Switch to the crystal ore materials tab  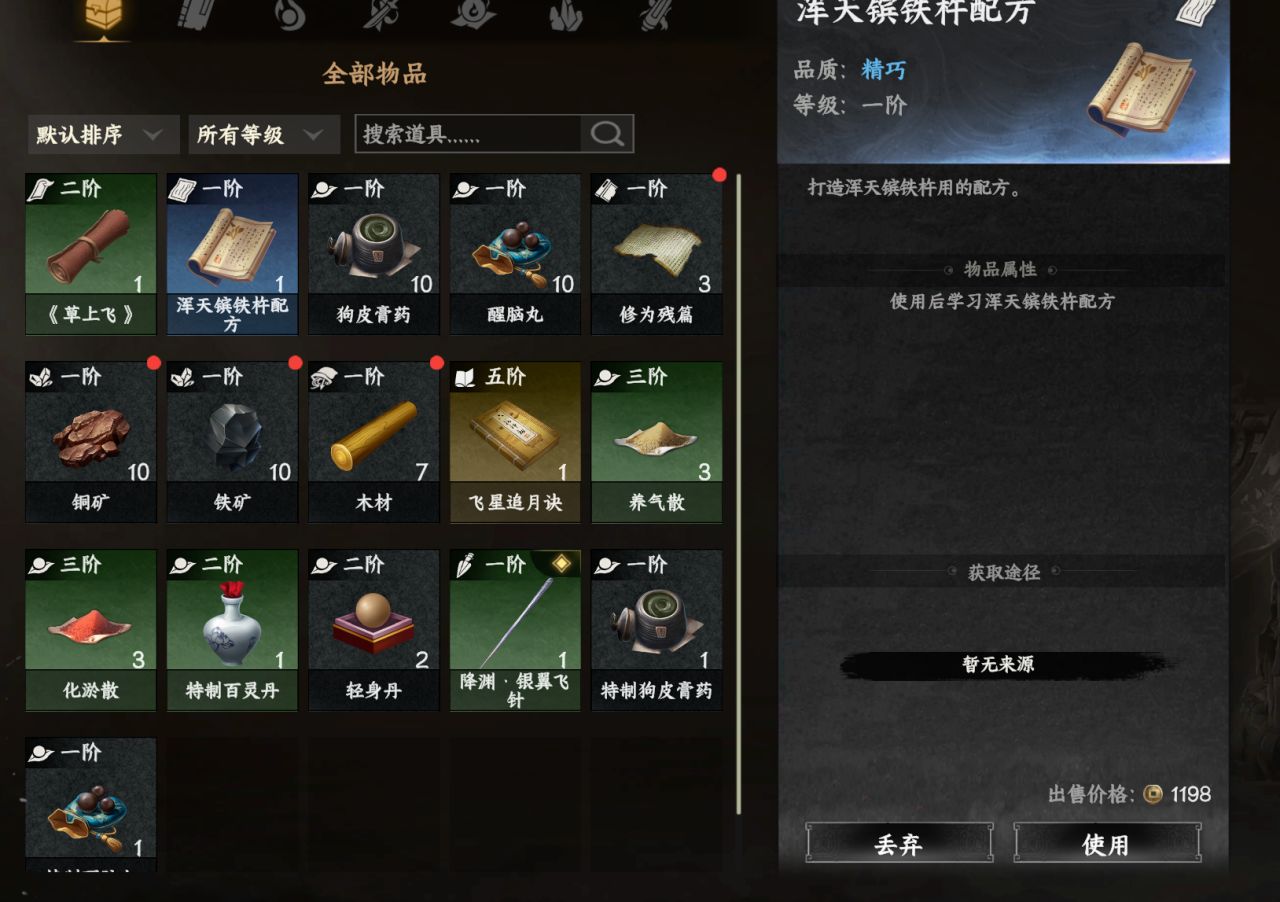point(566,14)
